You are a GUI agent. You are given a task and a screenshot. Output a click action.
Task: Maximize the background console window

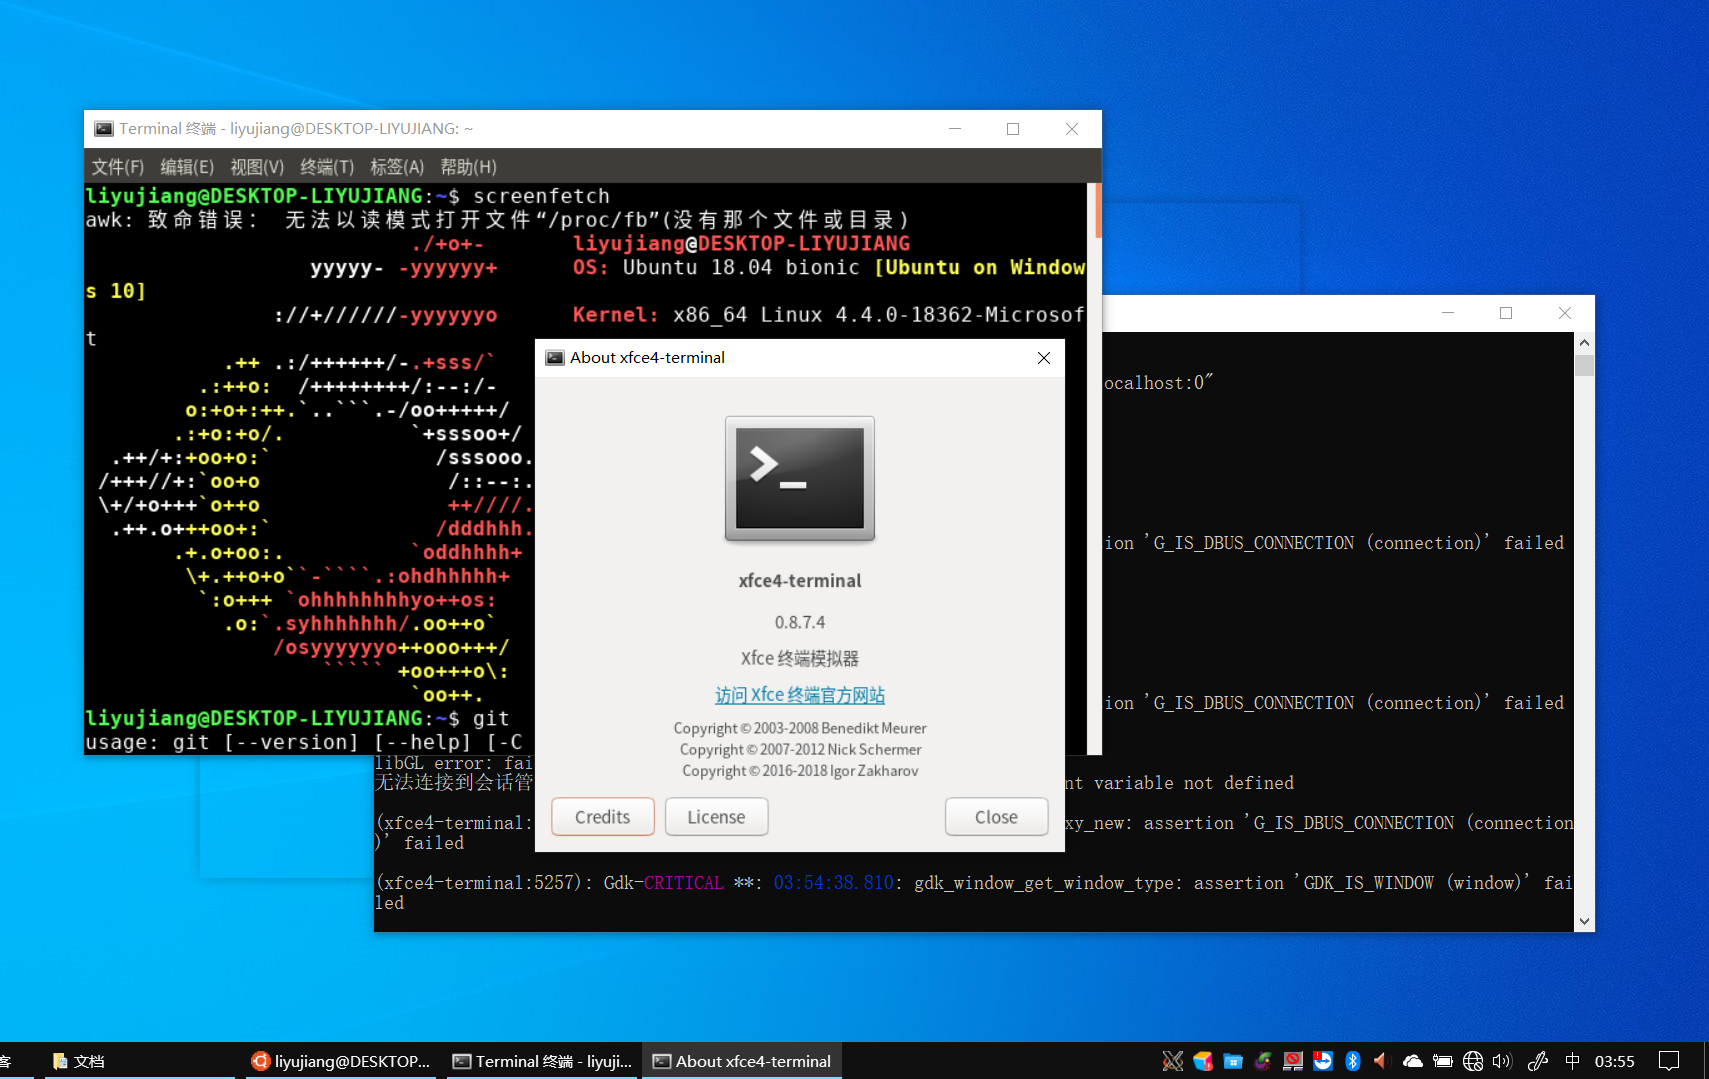1506,313
